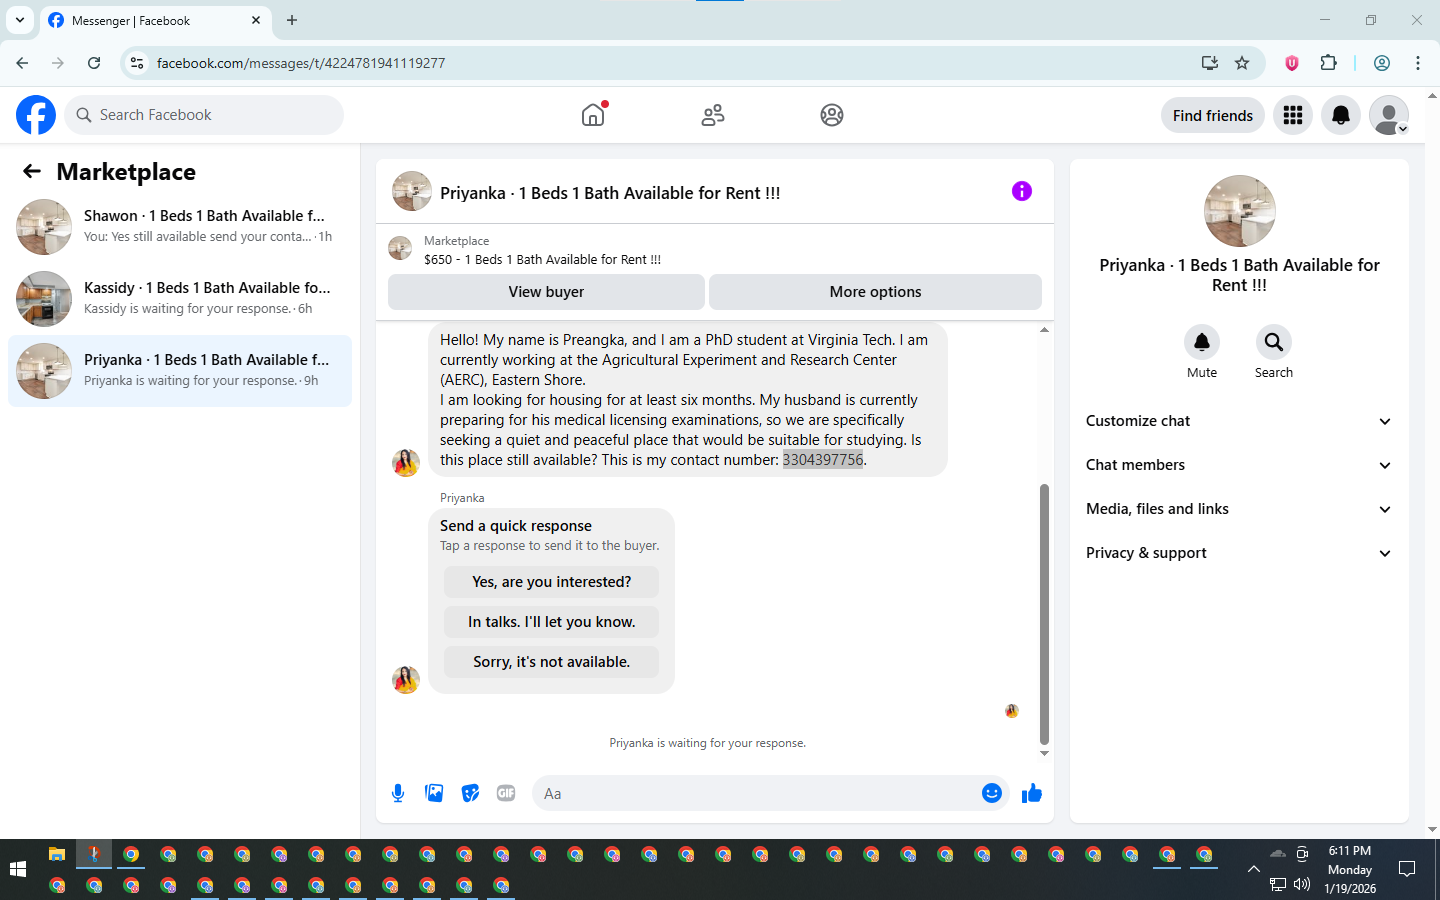1440x900 pixels.
Task: Open the $650 Marketplace listing link
Action: click(x=542, y=259)
